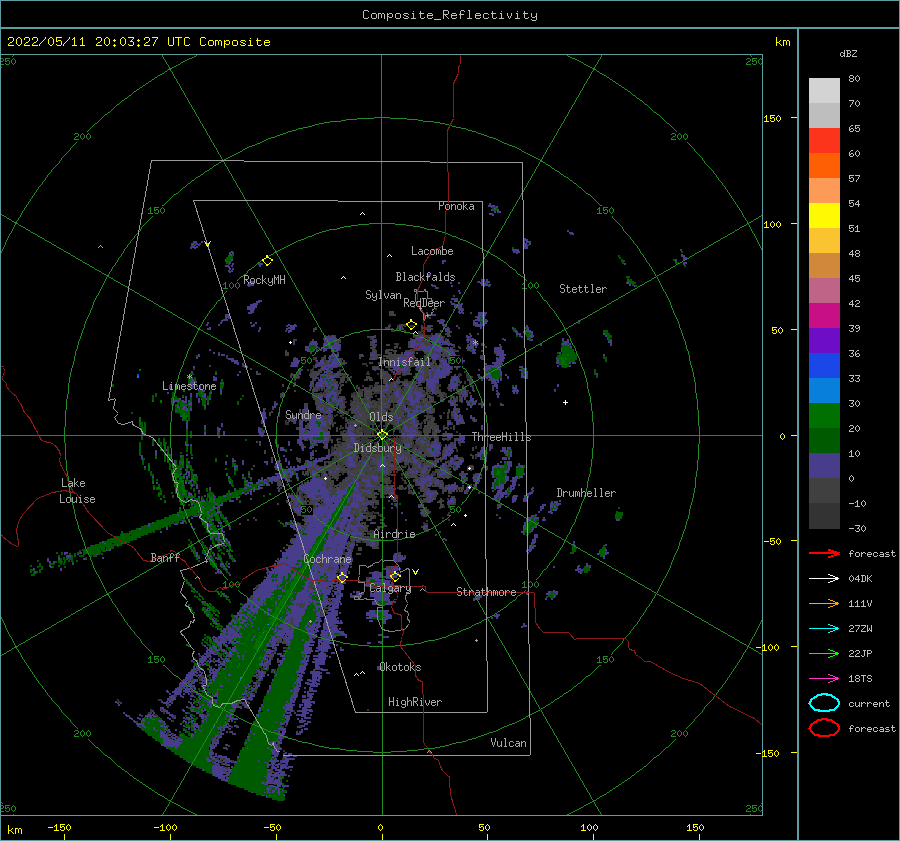Click the Olds city label
The height and width of the screenshot is (841, 900).
381,417
